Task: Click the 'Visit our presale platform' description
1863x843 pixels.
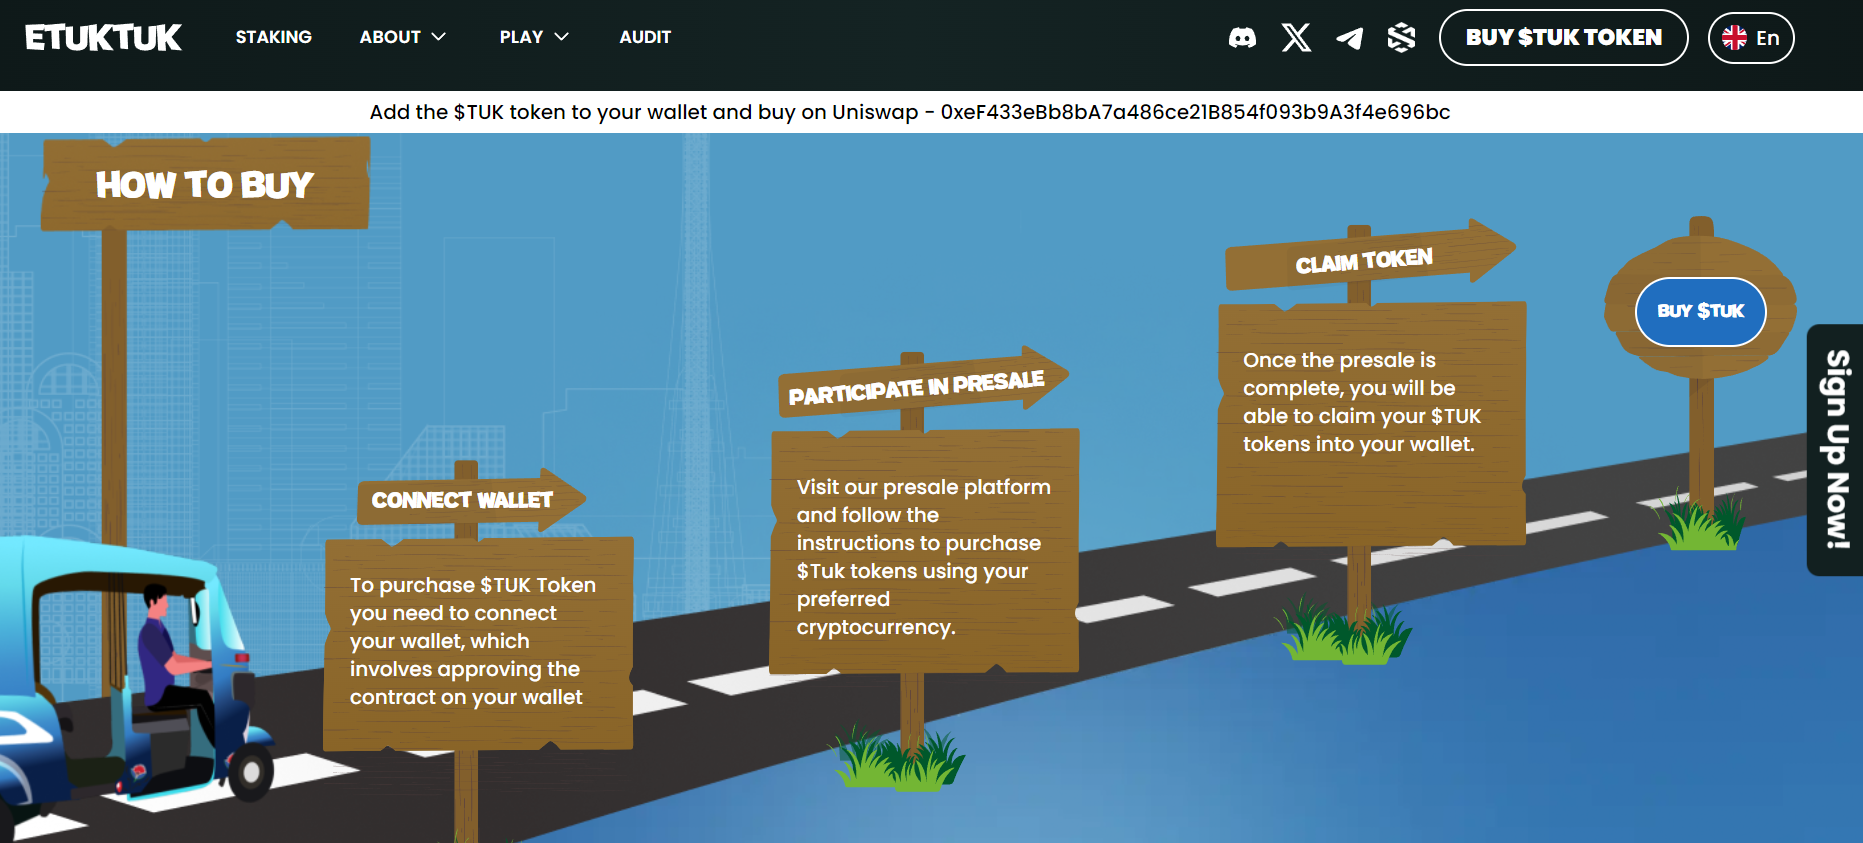Action: point(924,557)
